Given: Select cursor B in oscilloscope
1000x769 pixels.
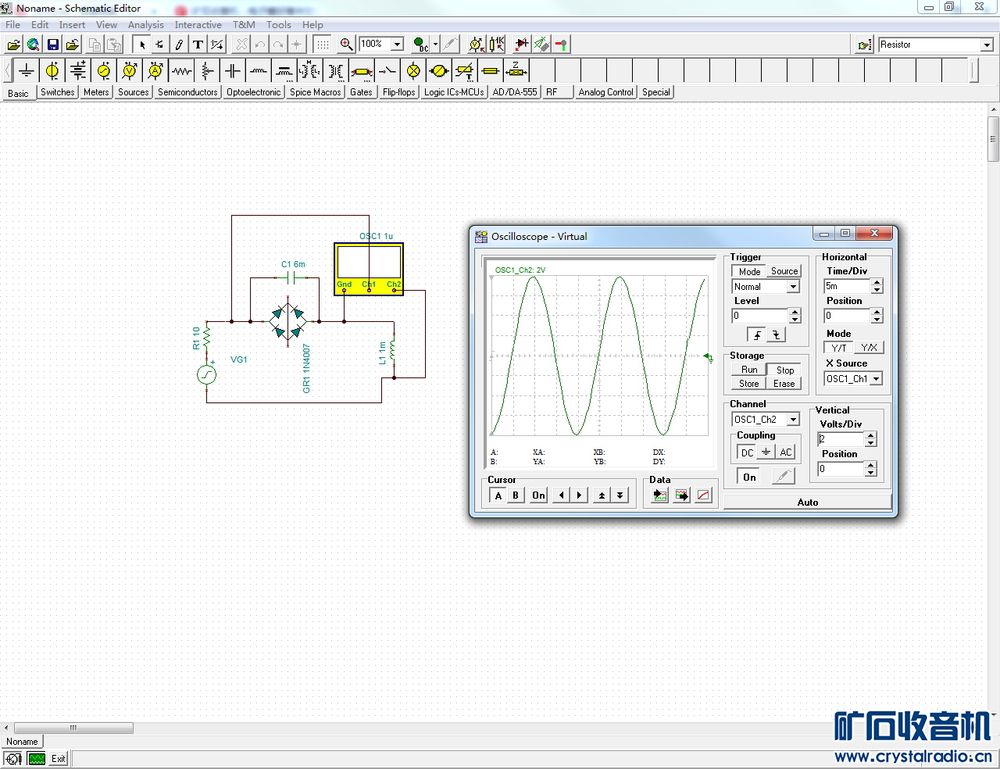Looking at the screenshot, I should (515, 495).
